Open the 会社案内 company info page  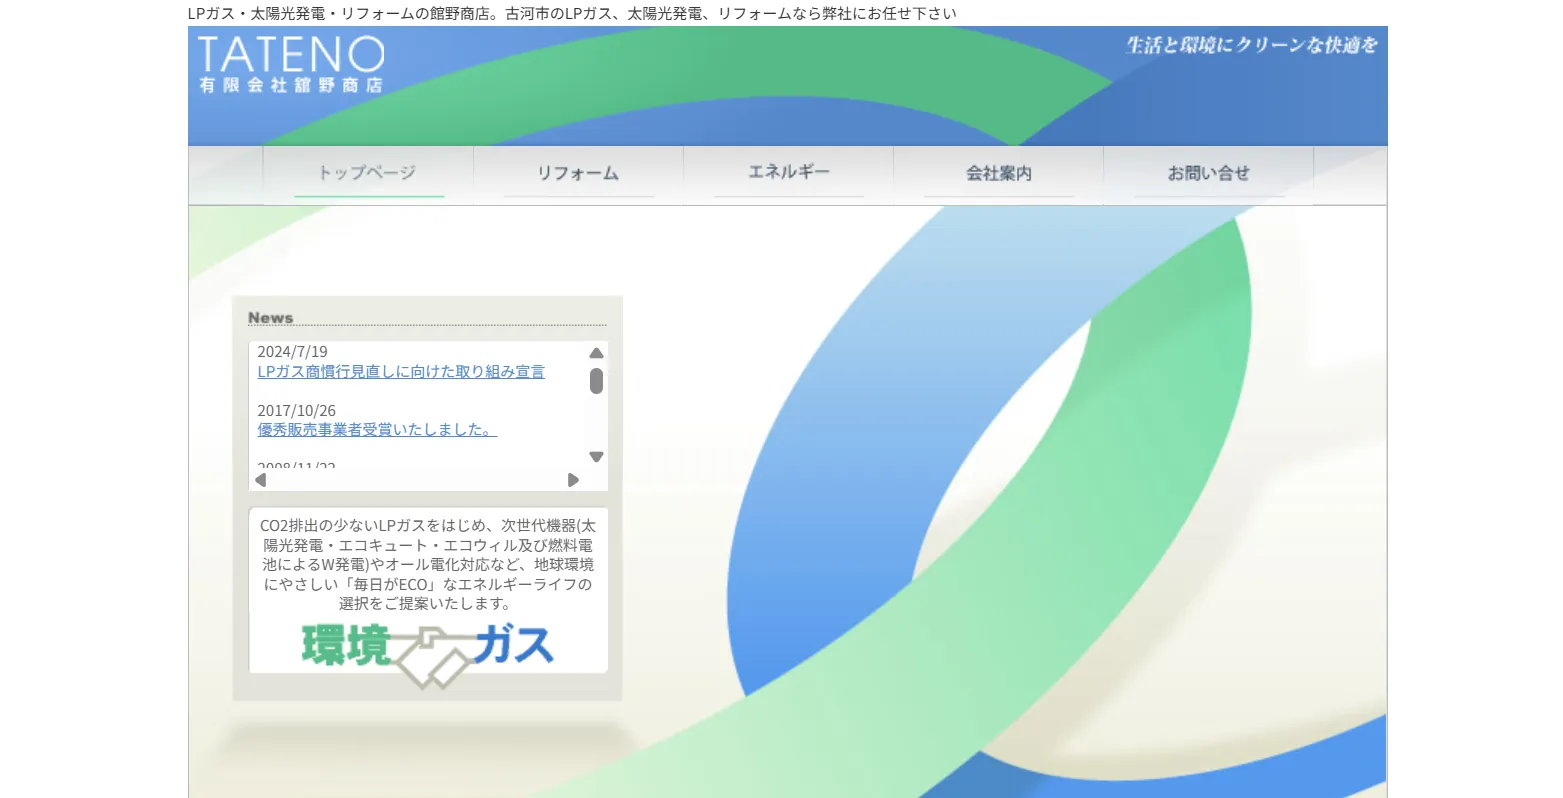pyautogui.click(x=998, y=174)
